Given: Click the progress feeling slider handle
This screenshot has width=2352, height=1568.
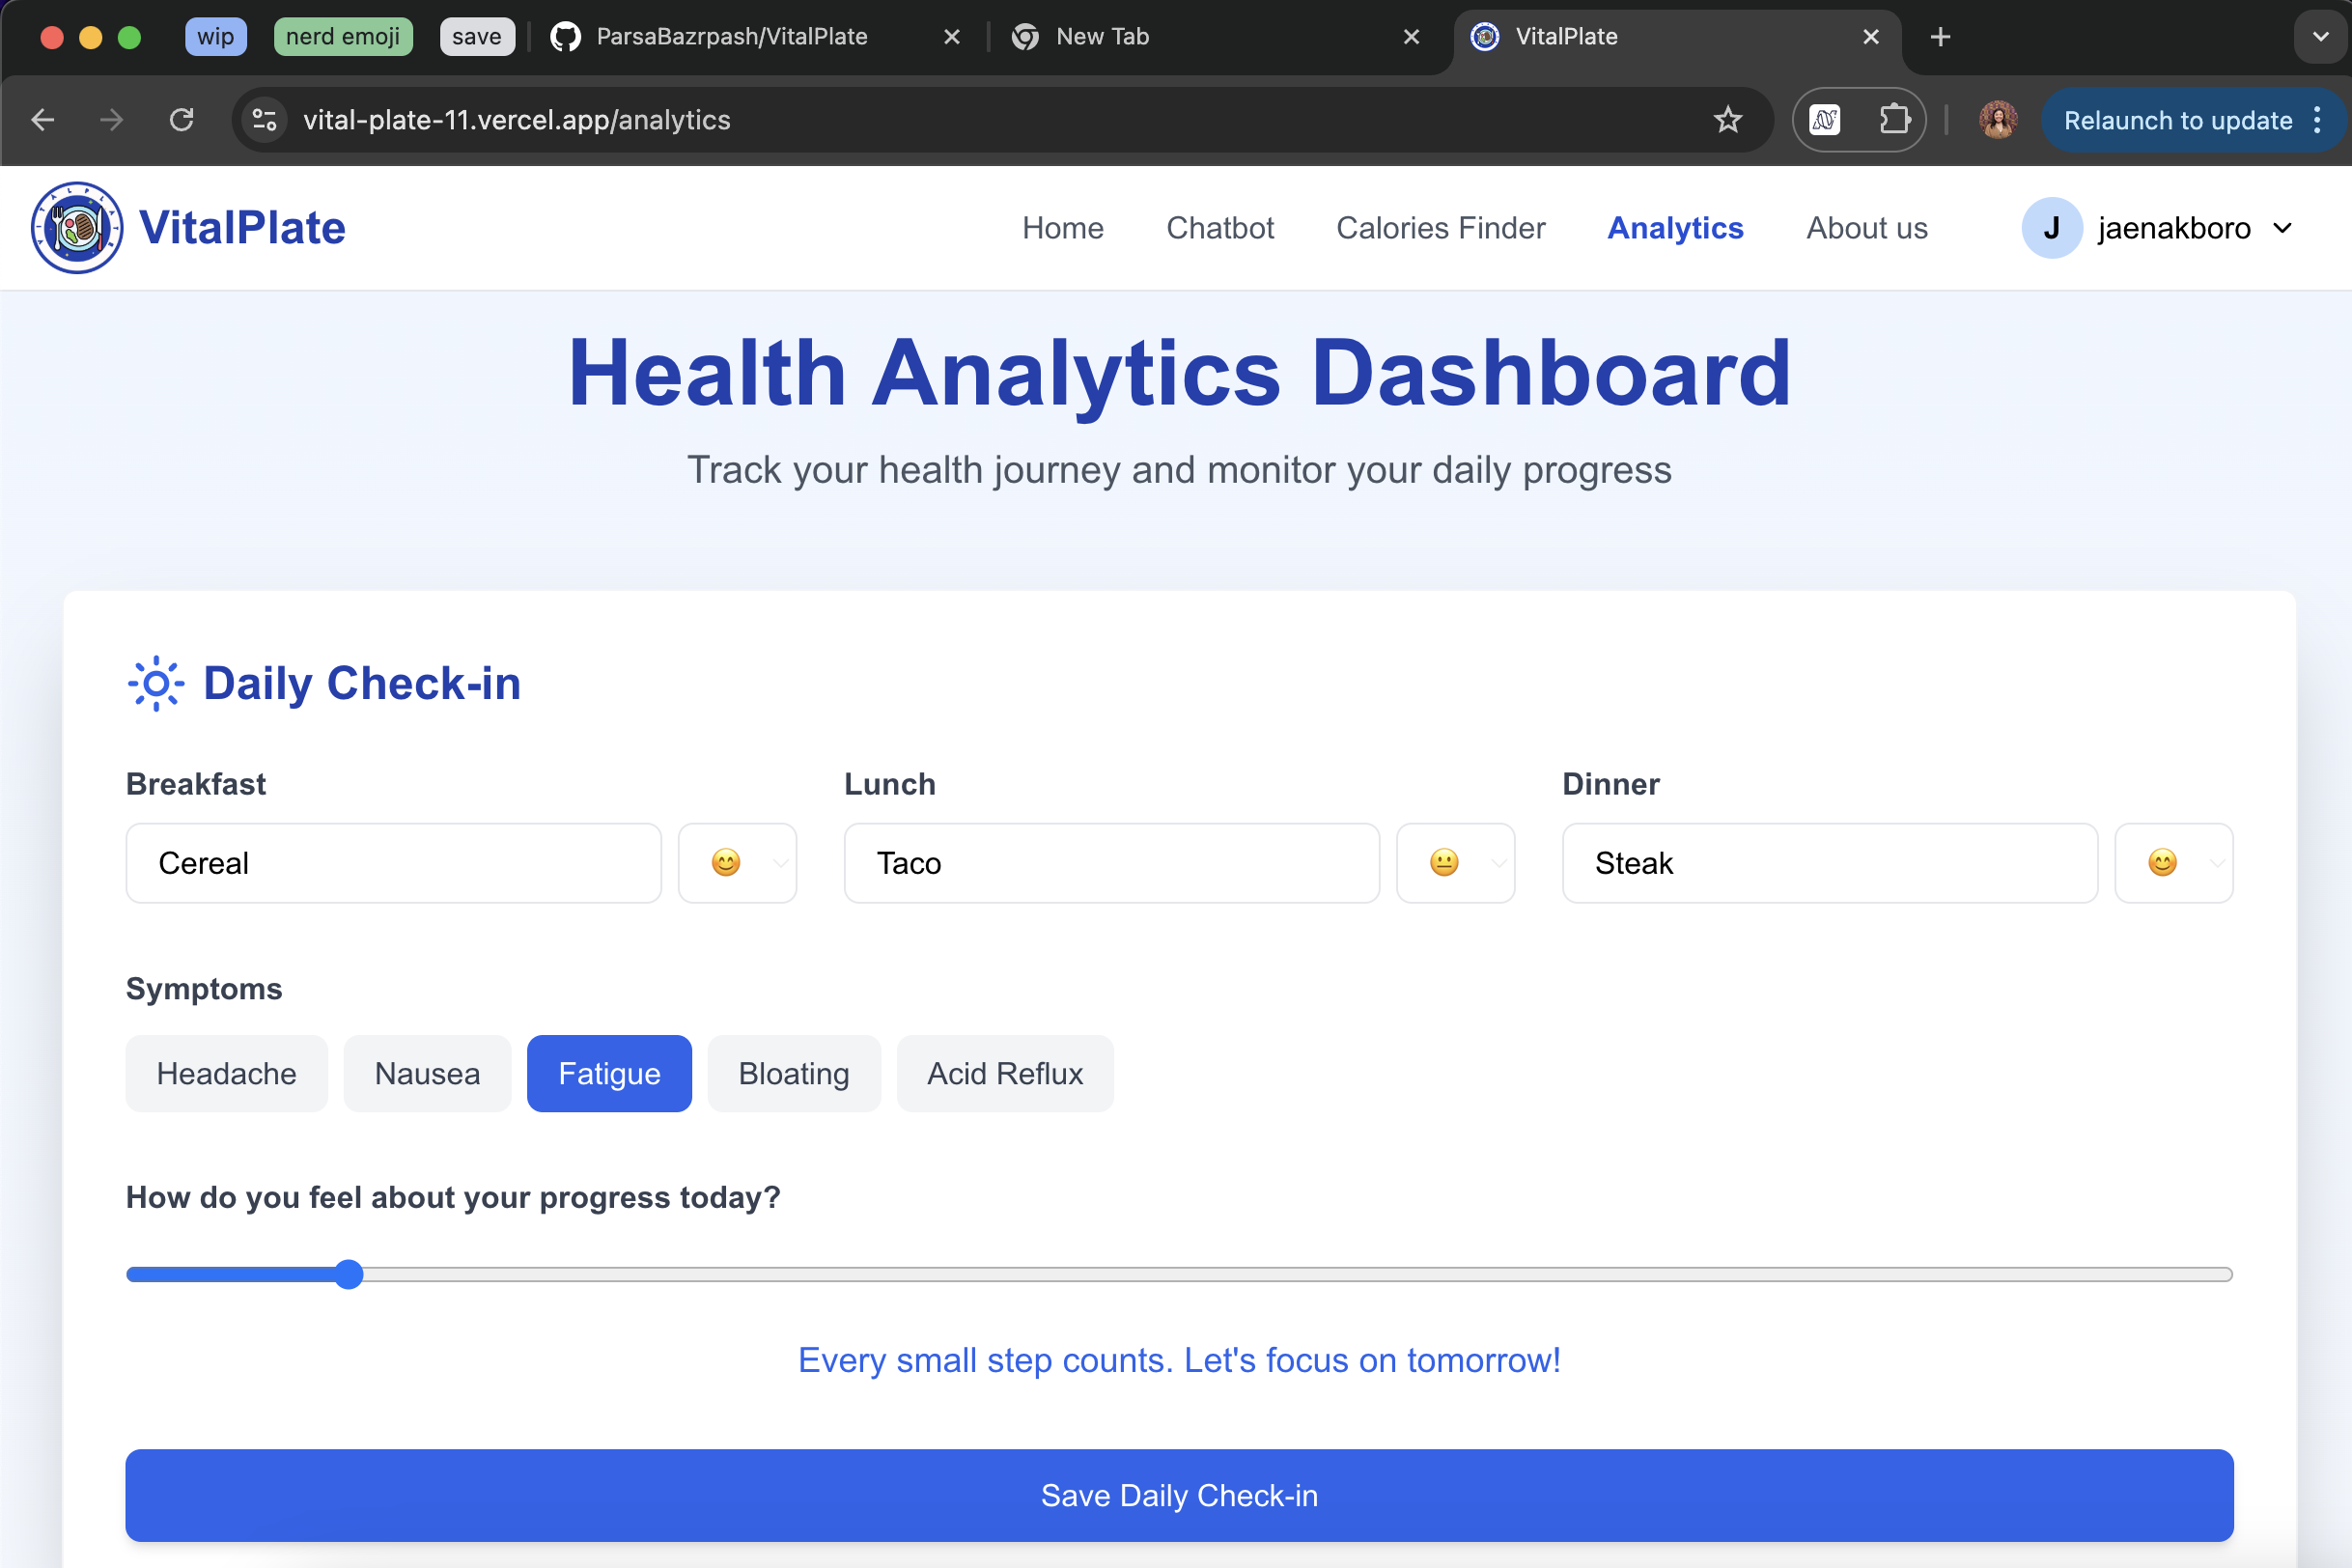Looking at the screenshot, I should click(x=349, y=1274).
